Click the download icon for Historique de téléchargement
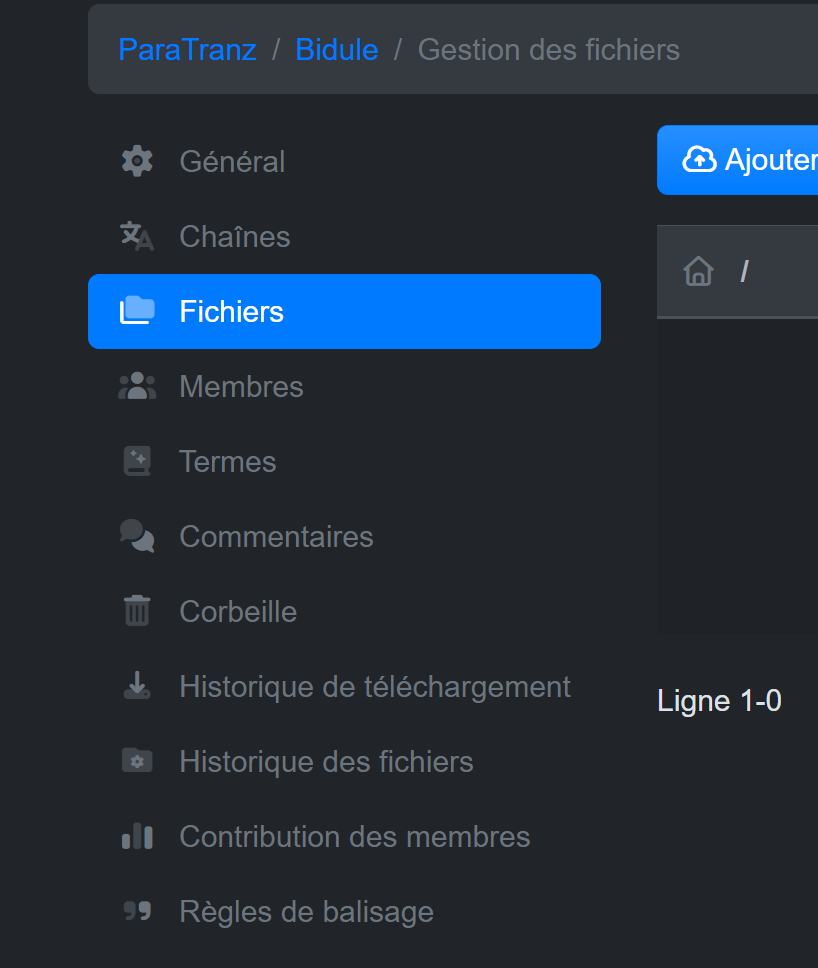The image size is (818, 968). coord(137,685)
